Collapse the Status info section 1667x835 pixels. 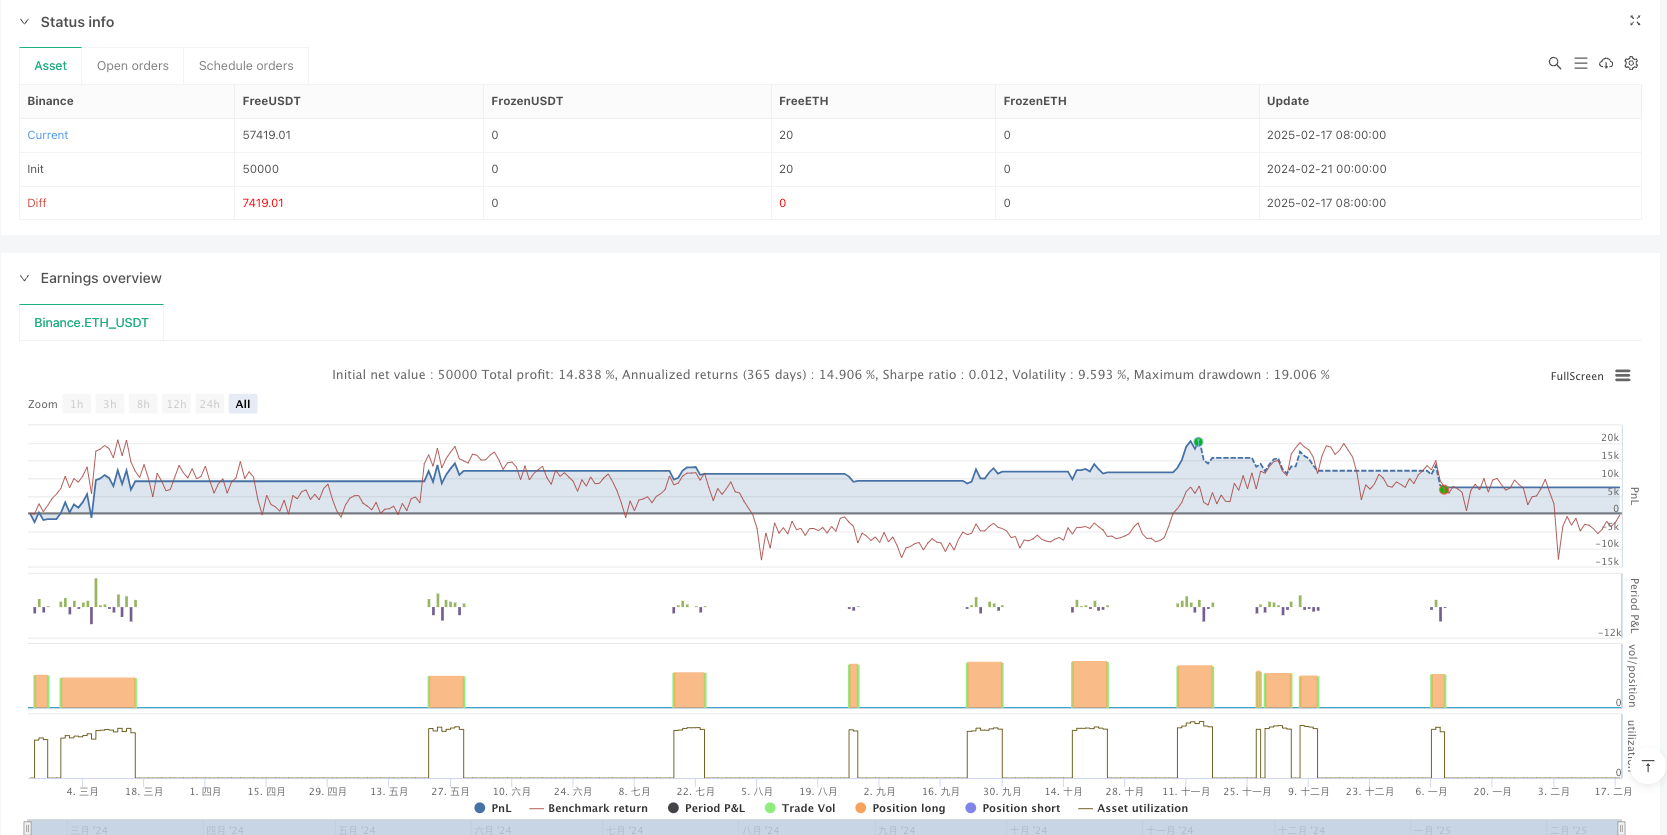(x=25, y=22)
